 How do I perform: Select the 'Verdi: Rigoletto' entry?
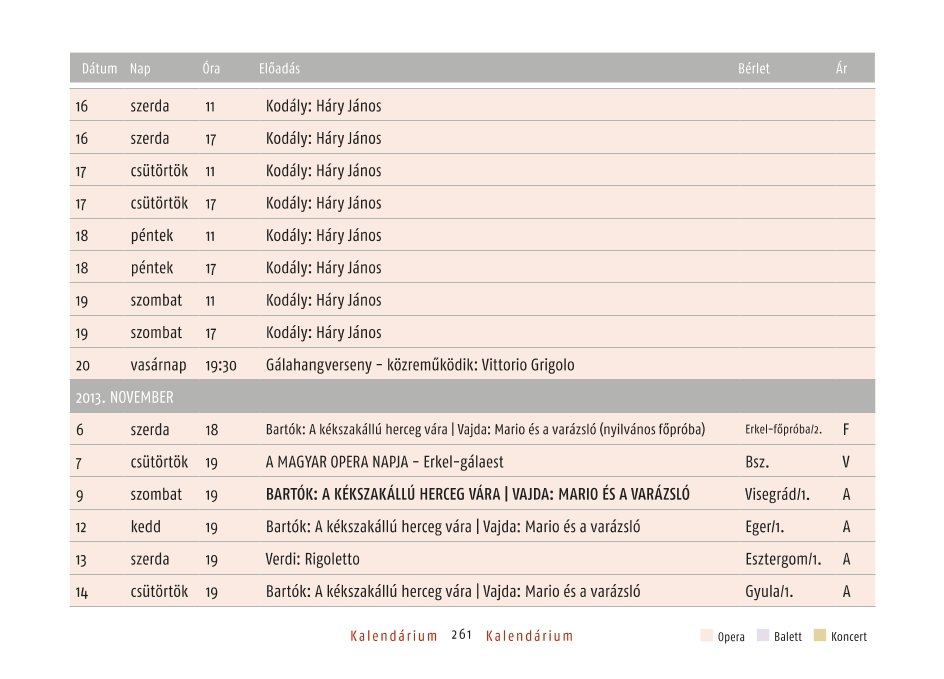312,559
